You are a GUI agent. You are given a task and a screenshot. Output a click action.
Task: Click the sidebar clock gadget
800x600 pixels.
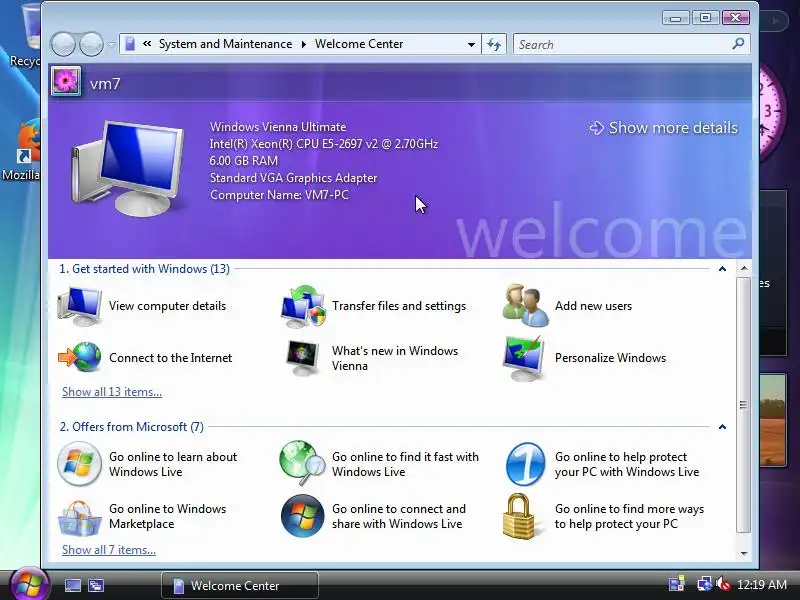point(773,112)
